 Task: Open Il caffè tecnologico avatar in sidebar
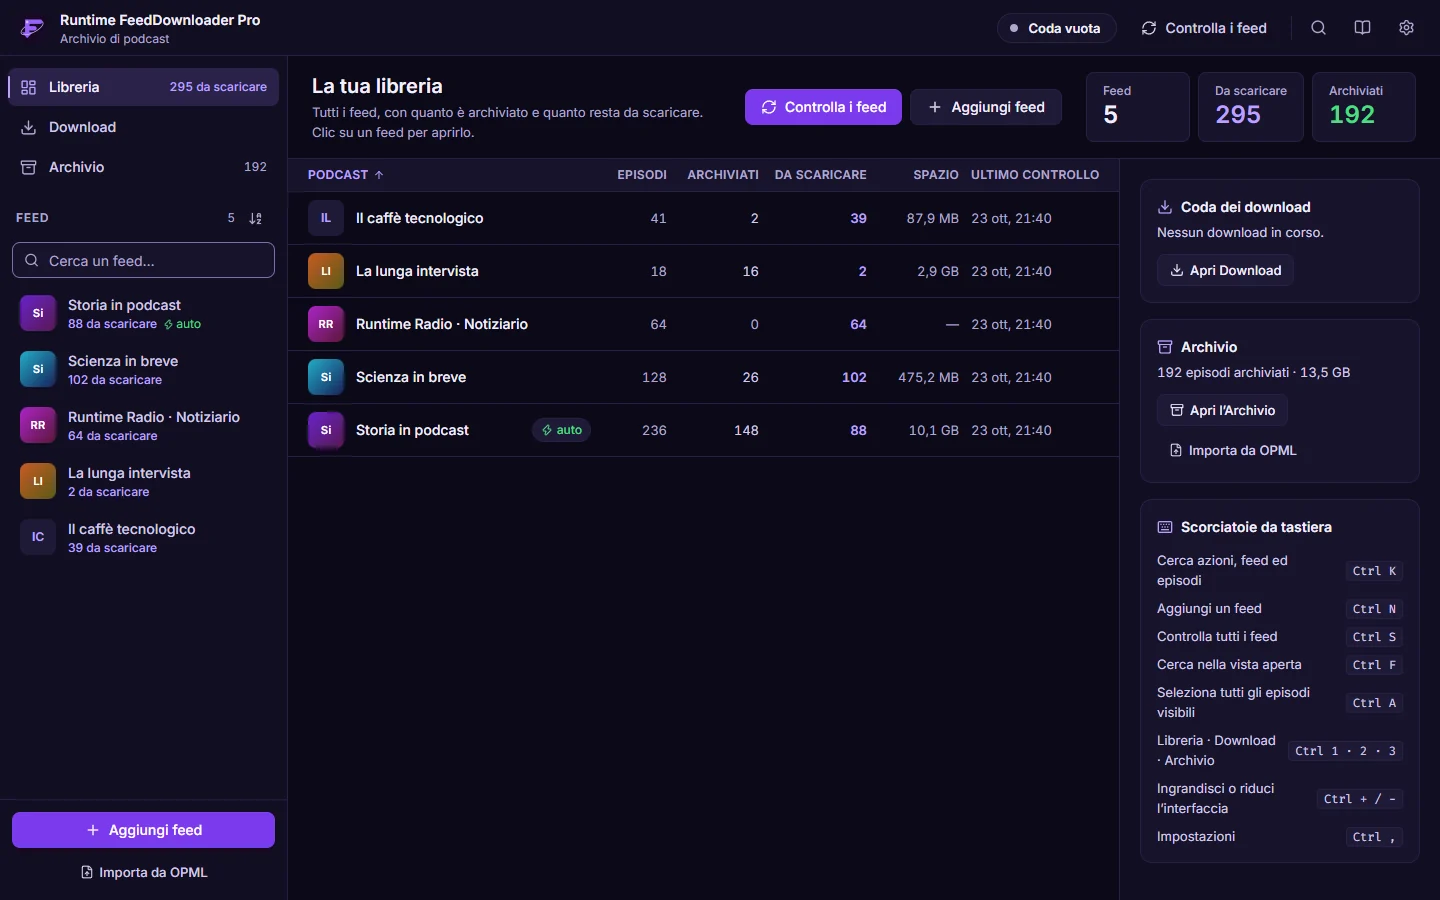[38, 537]
